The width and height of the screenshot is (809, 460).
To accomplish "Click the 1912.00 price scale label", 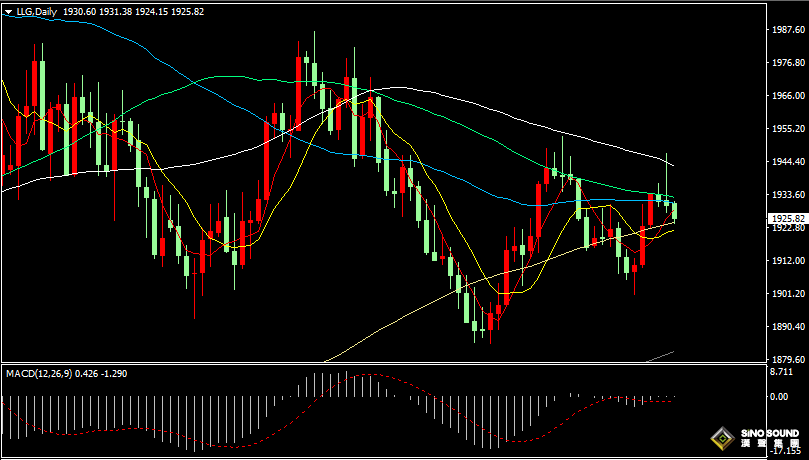I will click(788, 261).
